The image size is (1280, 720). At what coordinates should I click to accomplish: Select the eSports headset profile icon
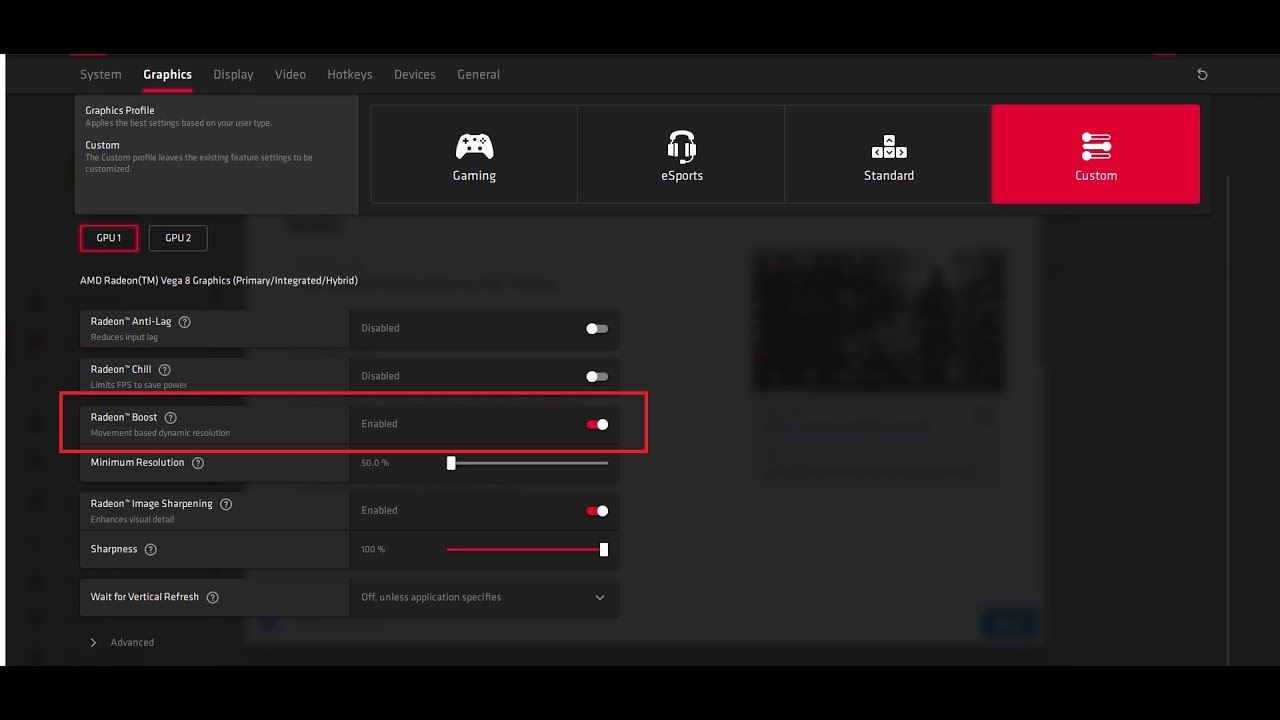click(682, 146)
